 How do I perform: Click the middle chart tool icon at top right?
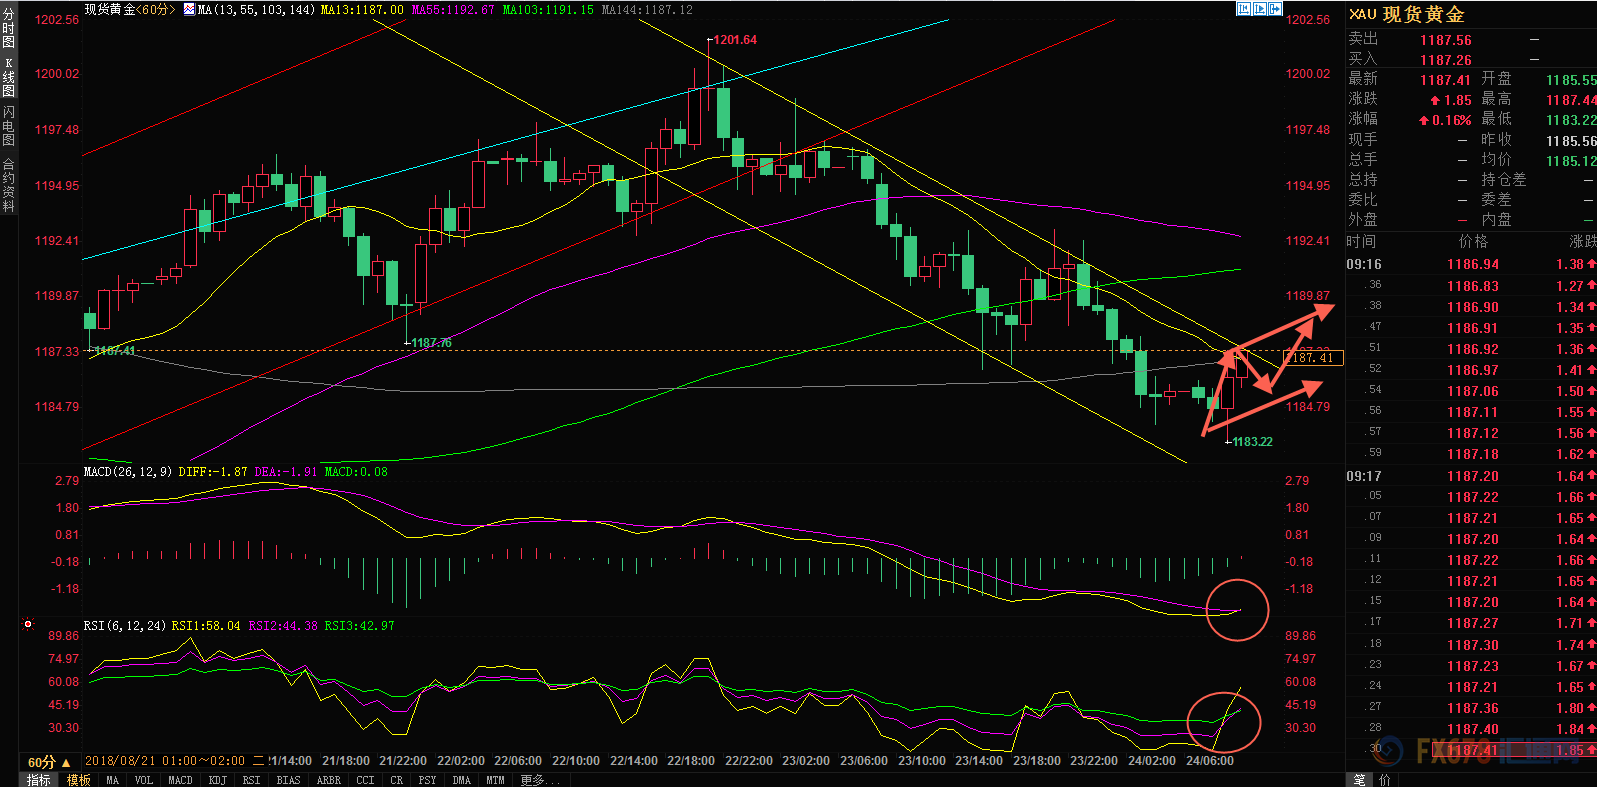(x=1260, y=9)
